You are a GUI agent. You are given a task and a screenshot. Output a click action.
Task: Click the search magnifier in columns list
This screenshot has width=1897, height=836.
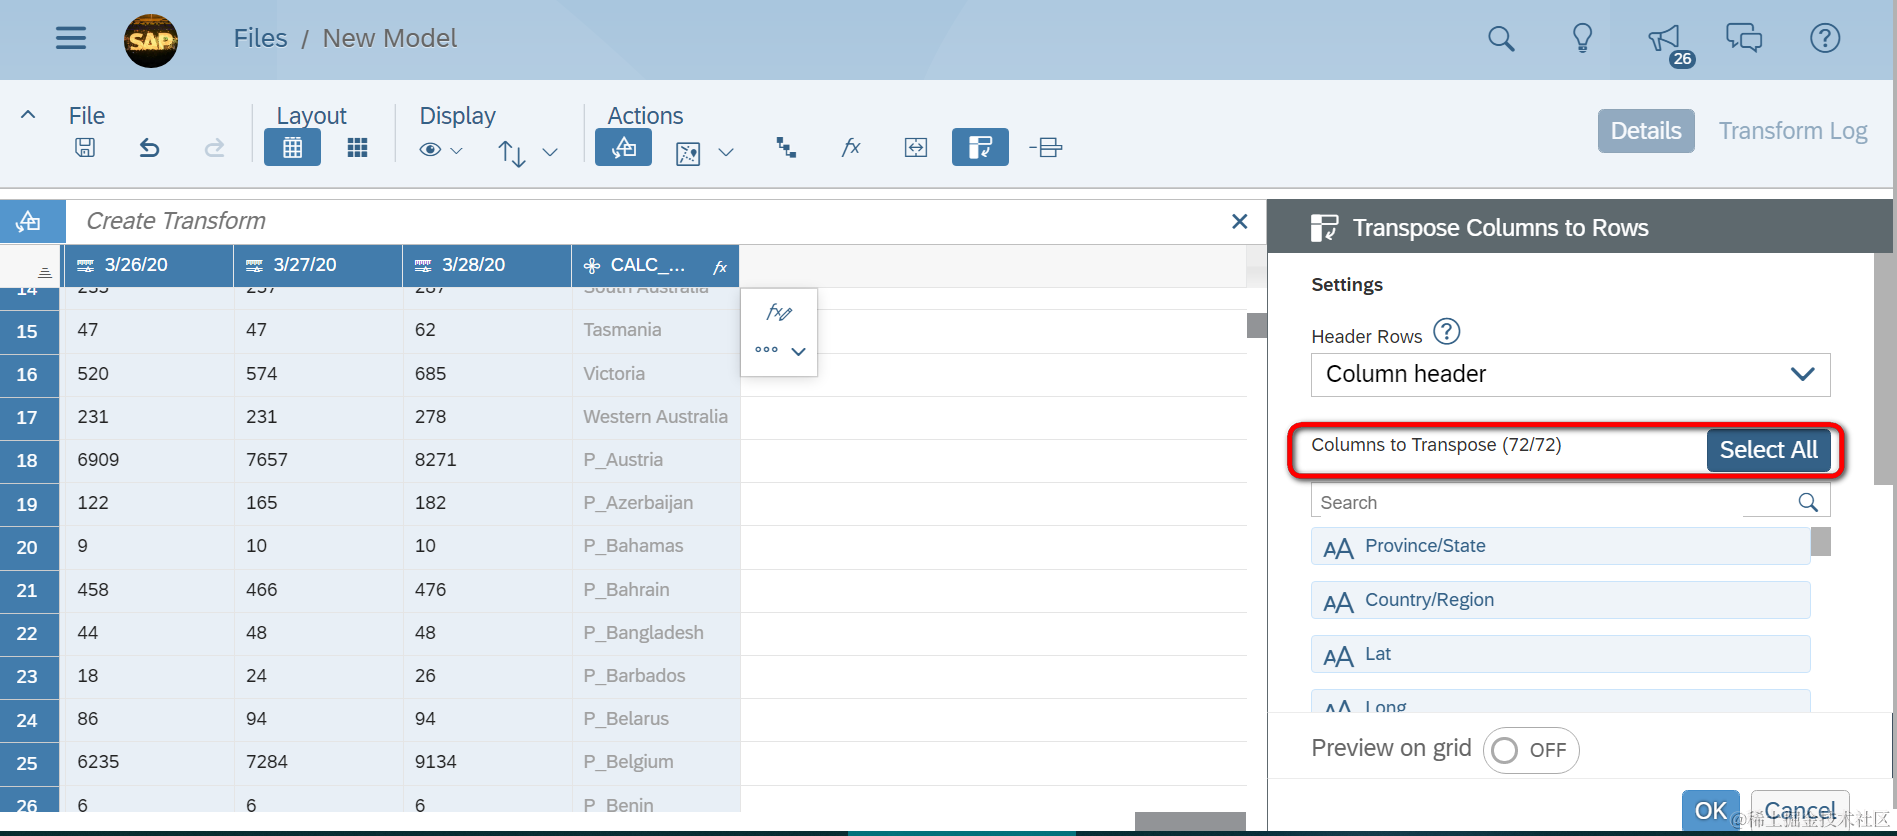click(1808, 502)
